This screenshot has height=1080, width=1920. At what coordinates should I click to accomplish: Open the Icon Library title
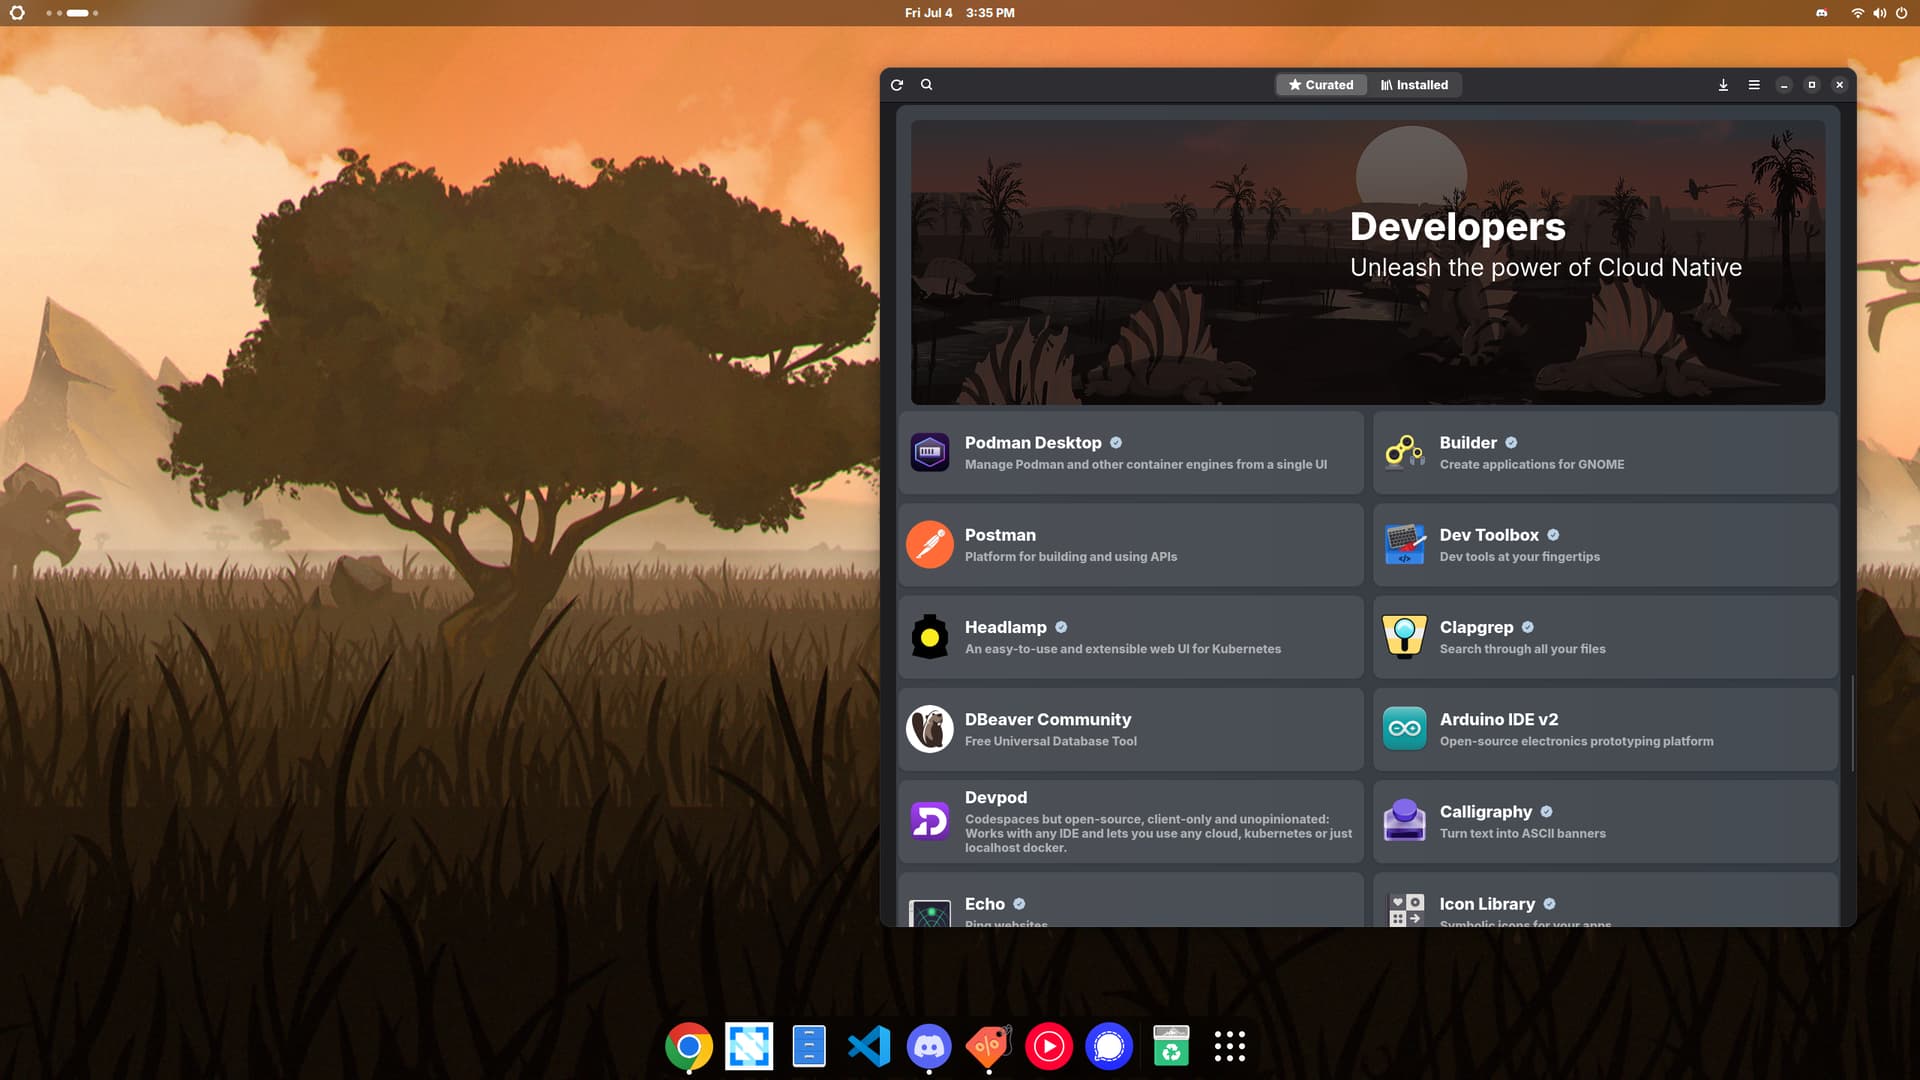coord(1487,904)
